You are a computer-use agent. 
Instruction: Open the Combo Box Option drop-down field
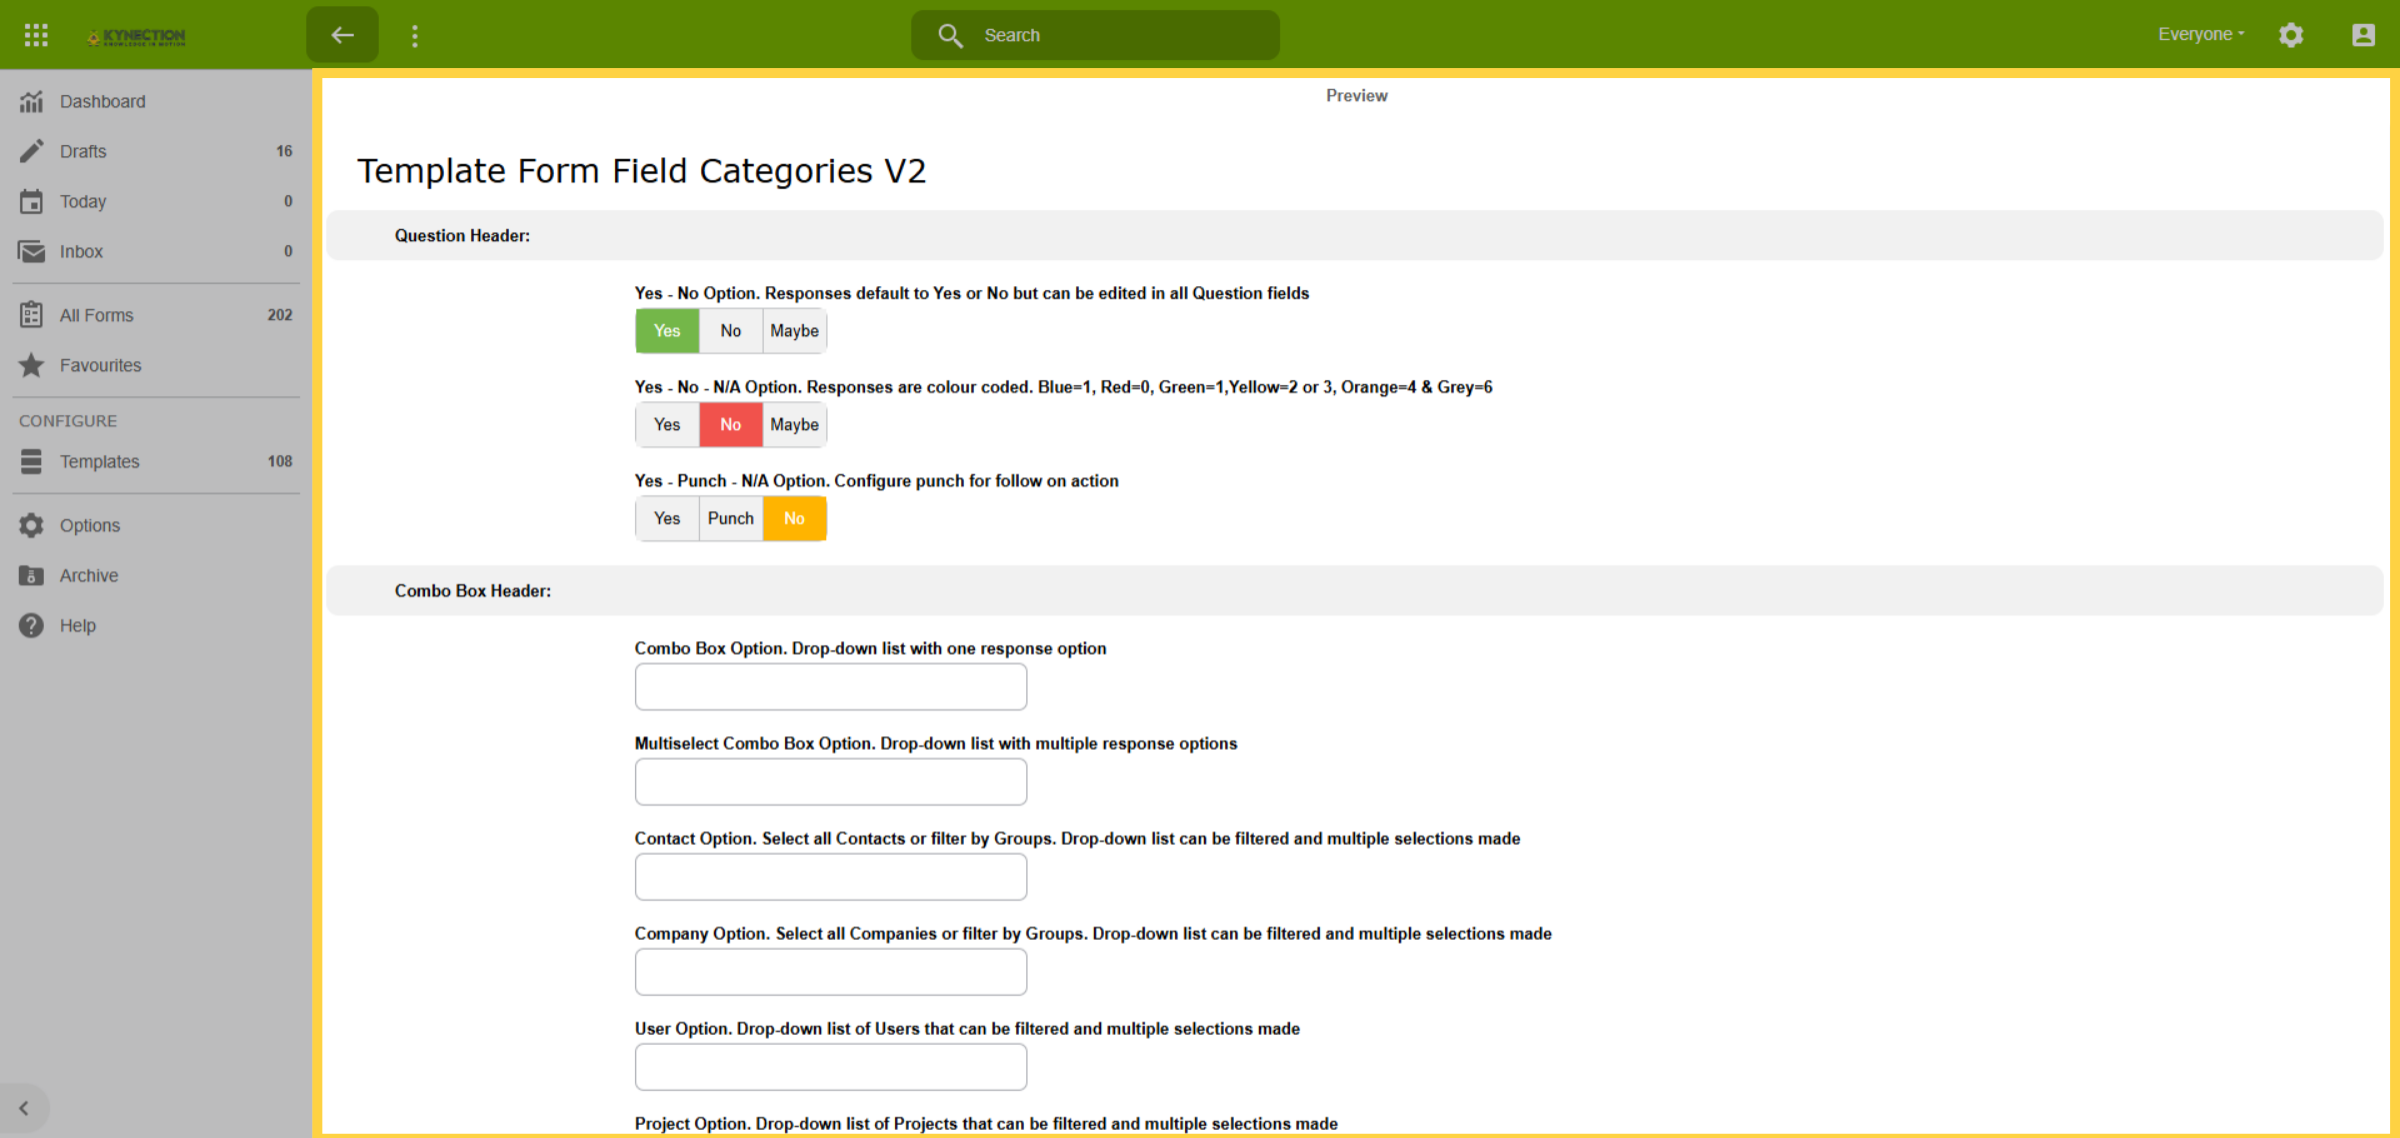pos(831,687)
